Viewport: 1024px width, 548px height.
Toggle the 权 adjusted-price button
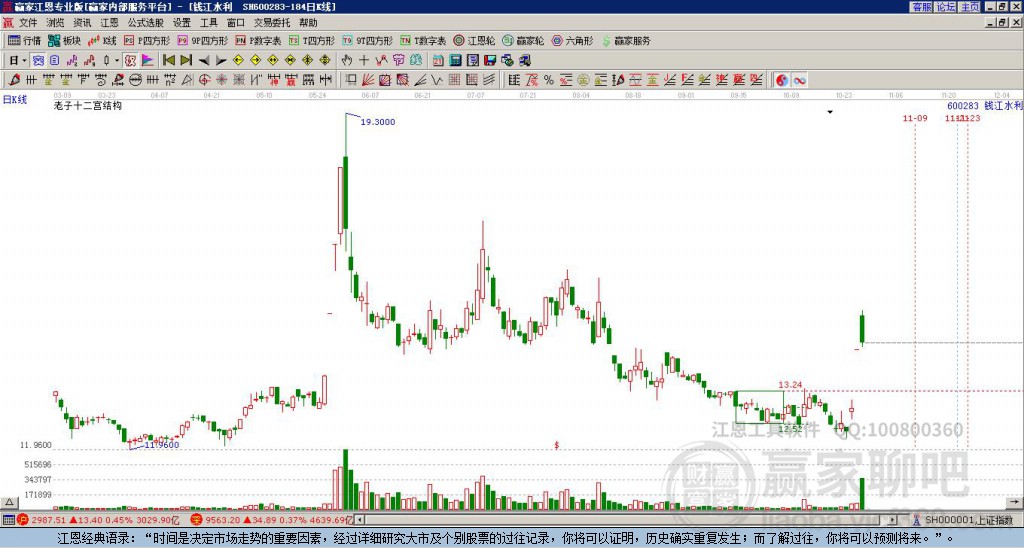click(130, 60)
